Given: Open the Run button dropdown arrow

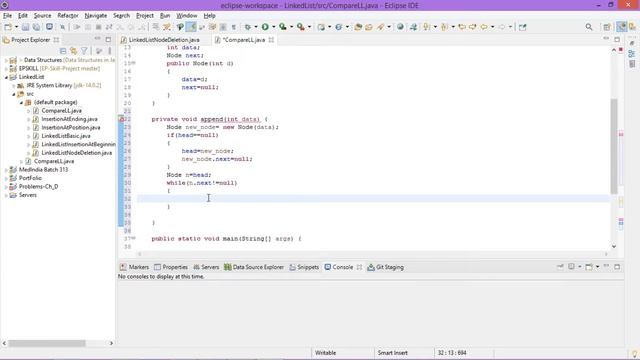Looking at the screenshot, I should coord(273,27).
